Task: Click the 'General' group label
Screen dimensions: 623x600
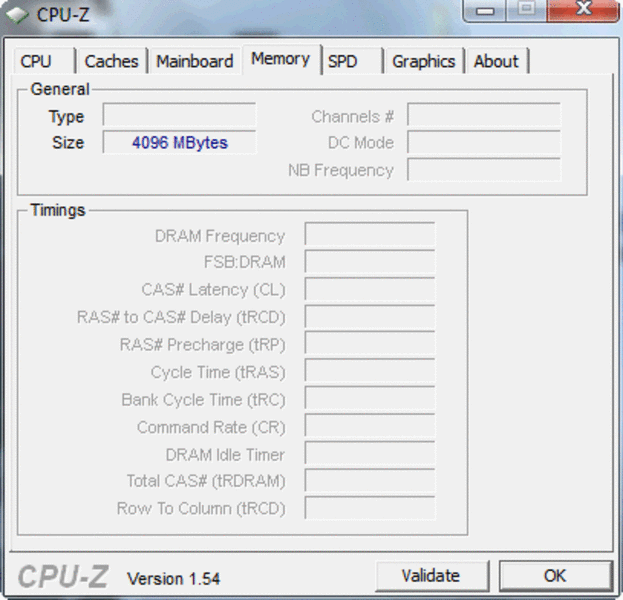Action: click(60, 89)
